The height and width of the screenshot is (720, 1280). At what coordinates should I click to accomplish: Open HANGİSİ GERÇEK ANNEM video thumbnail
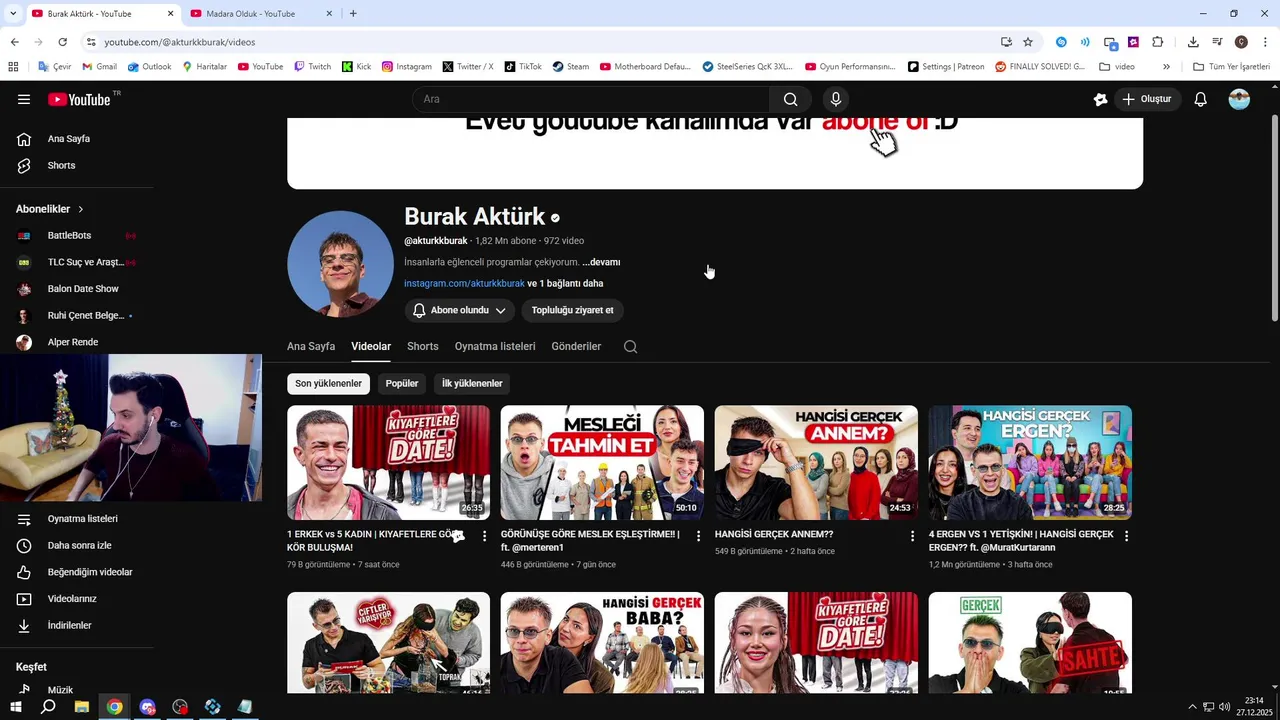point(816,462)
